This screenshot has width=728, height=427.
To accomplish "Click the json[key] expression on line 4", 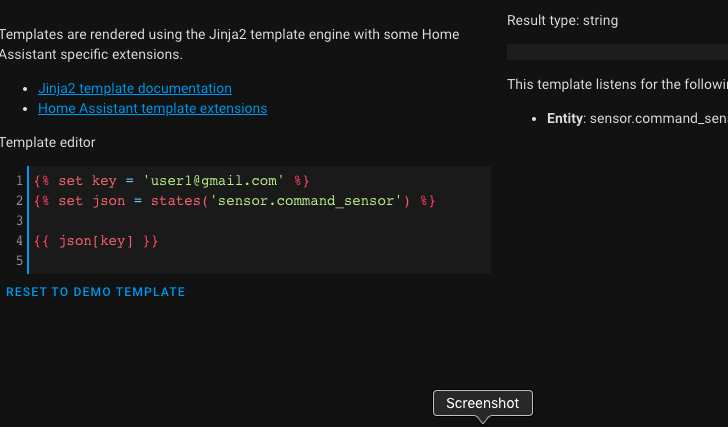I will click(x=97, y=241).
